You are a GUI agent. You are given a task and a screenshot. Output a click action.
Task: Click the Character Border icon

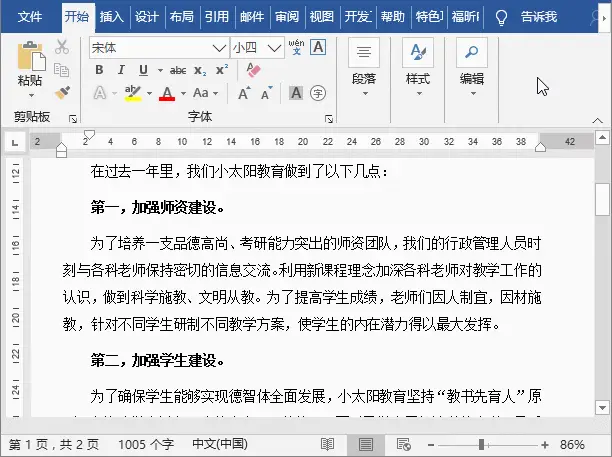coord(318,47)
